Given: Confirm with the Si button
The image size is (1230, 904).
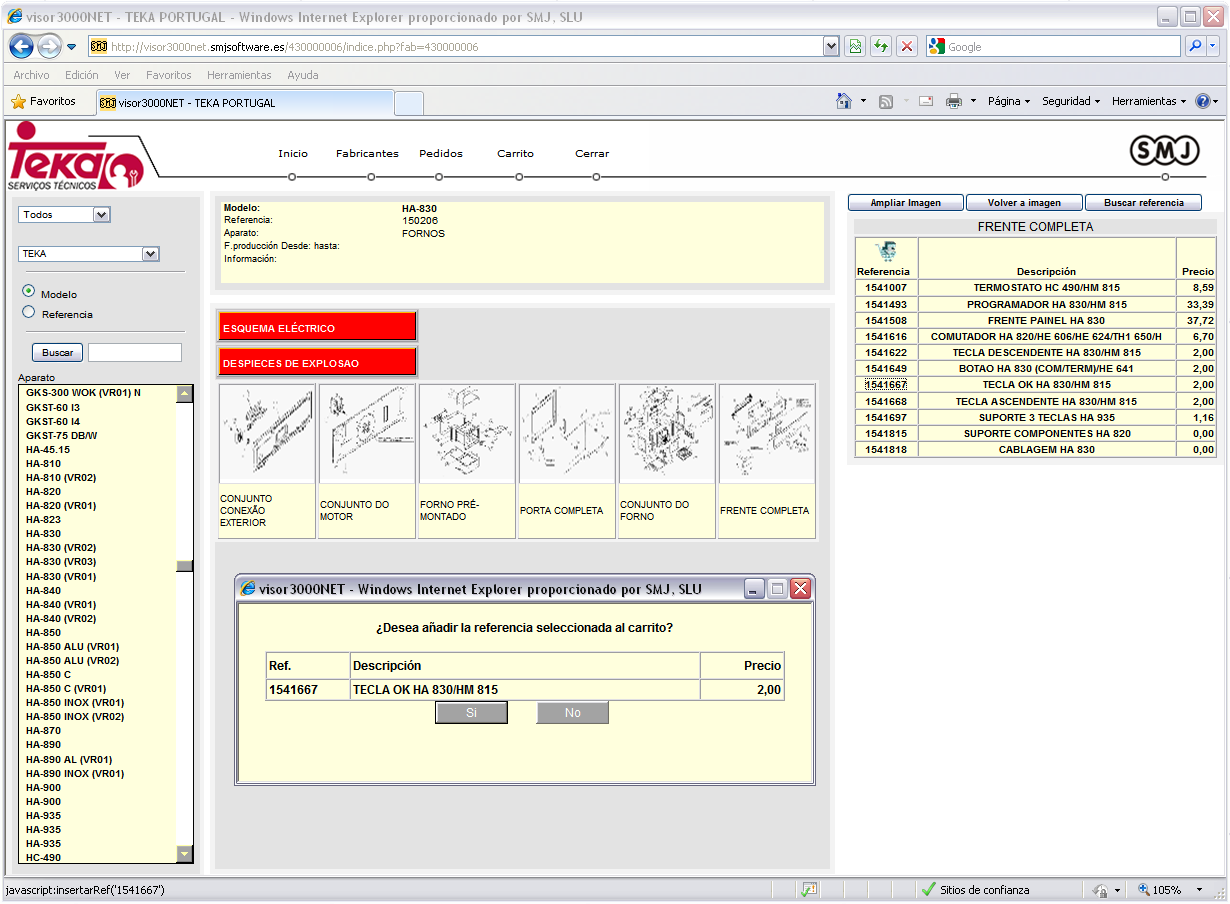Looking at the screenshot, I should click(472, 713).
